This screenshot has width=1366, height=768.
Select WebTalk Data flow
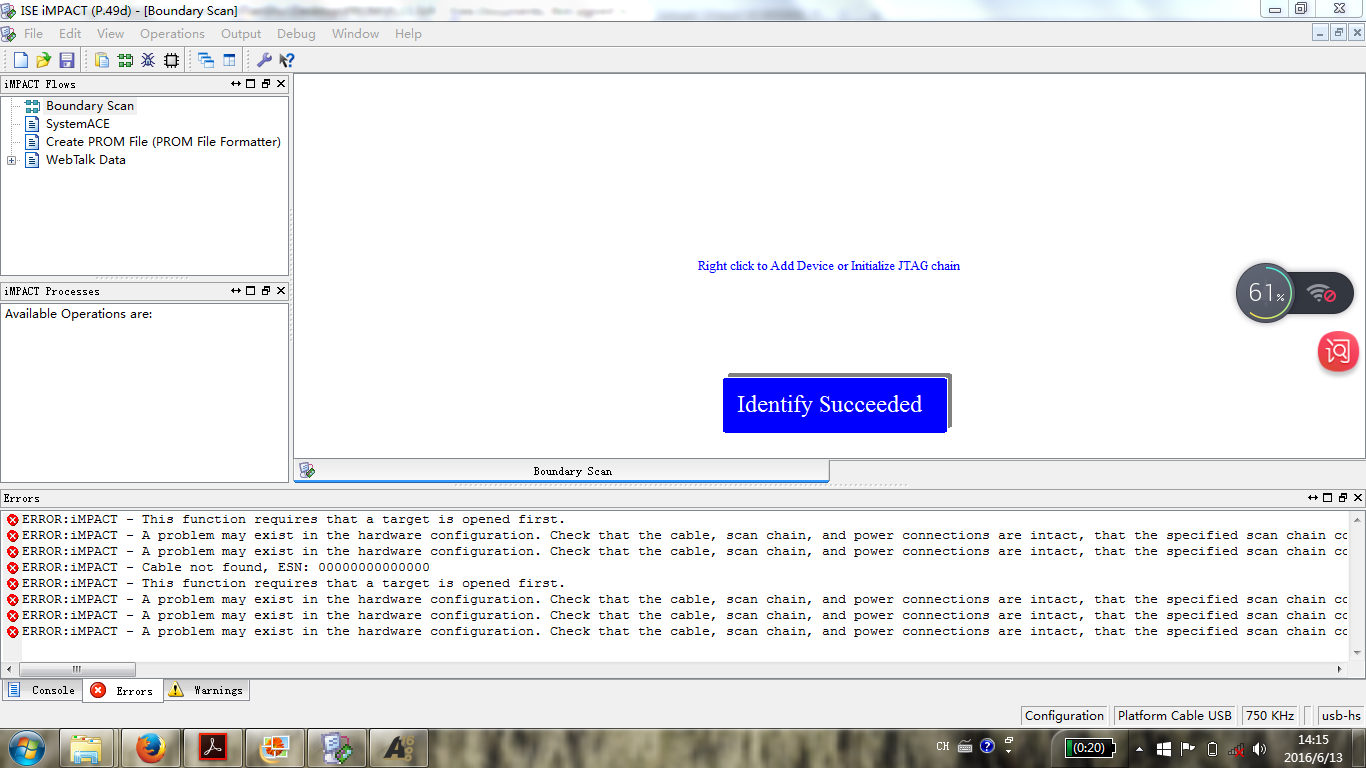(86, 160)
